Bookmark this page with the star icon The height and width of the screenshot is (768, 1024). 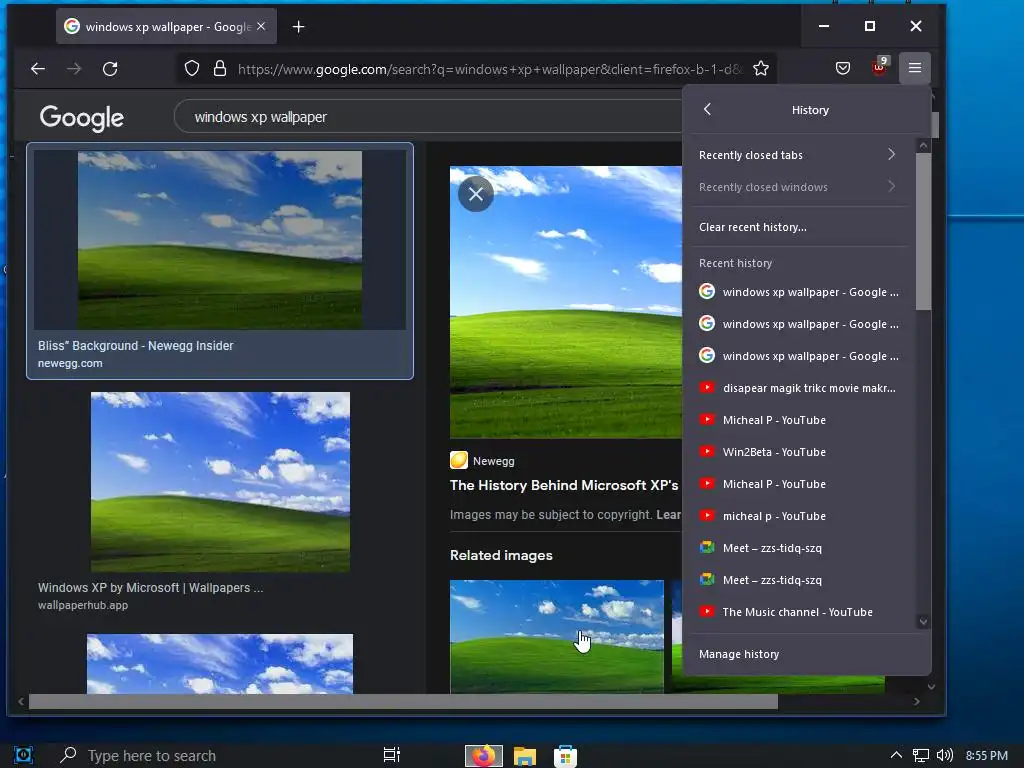761,69
